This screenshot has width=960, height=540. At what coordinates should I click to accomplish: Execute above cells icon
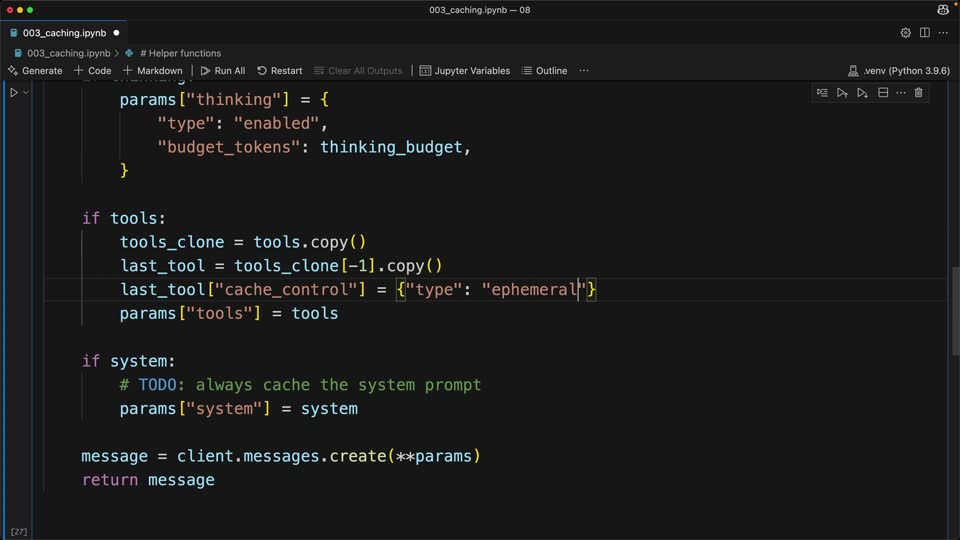coord(842,92)
